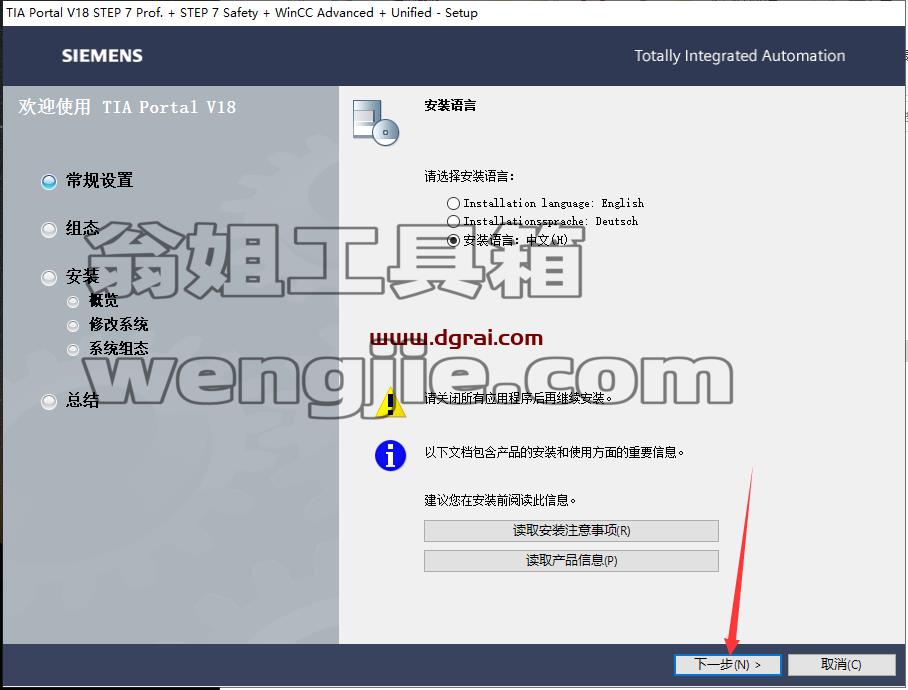Click the blue information circle icon
908x690 pixels.
tap(390, 455)
